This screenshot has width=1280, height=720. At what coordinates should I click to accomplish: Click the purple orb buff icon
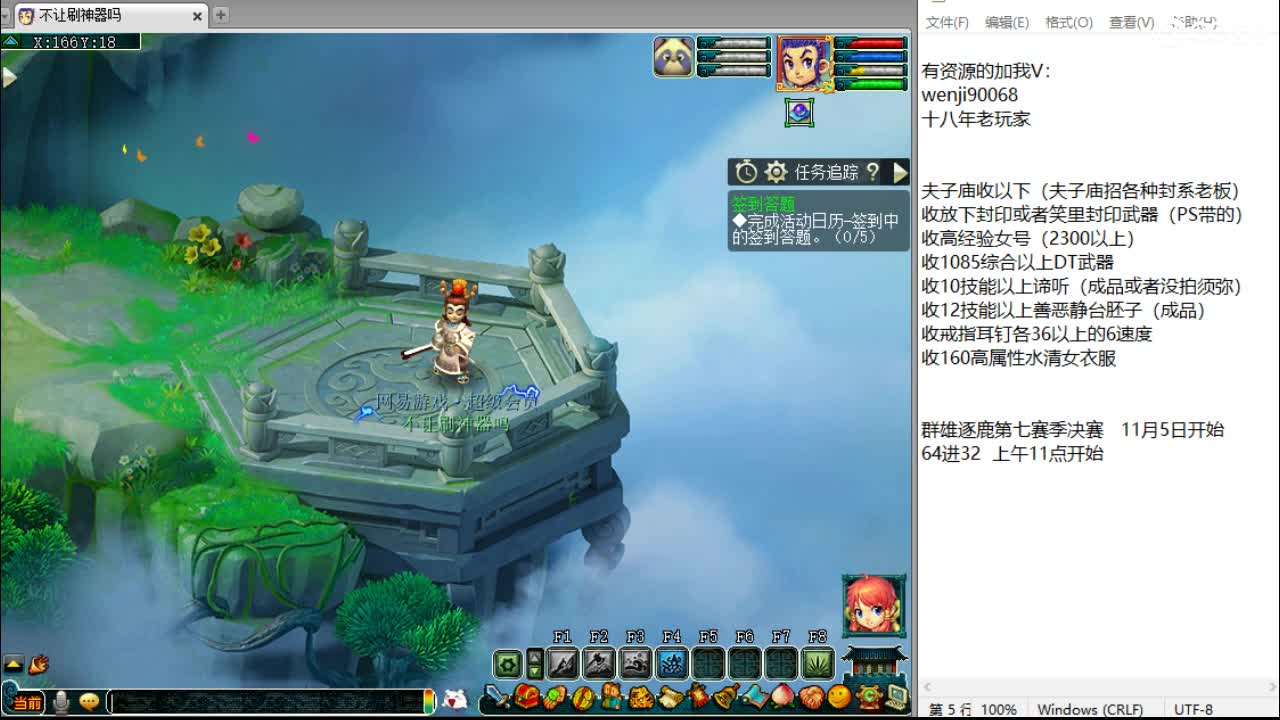tap(798, 112)
